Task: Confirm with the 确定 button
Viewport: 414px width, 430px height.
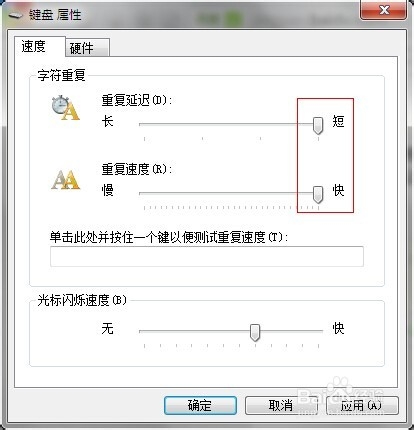Action: (x=200, y=405)
